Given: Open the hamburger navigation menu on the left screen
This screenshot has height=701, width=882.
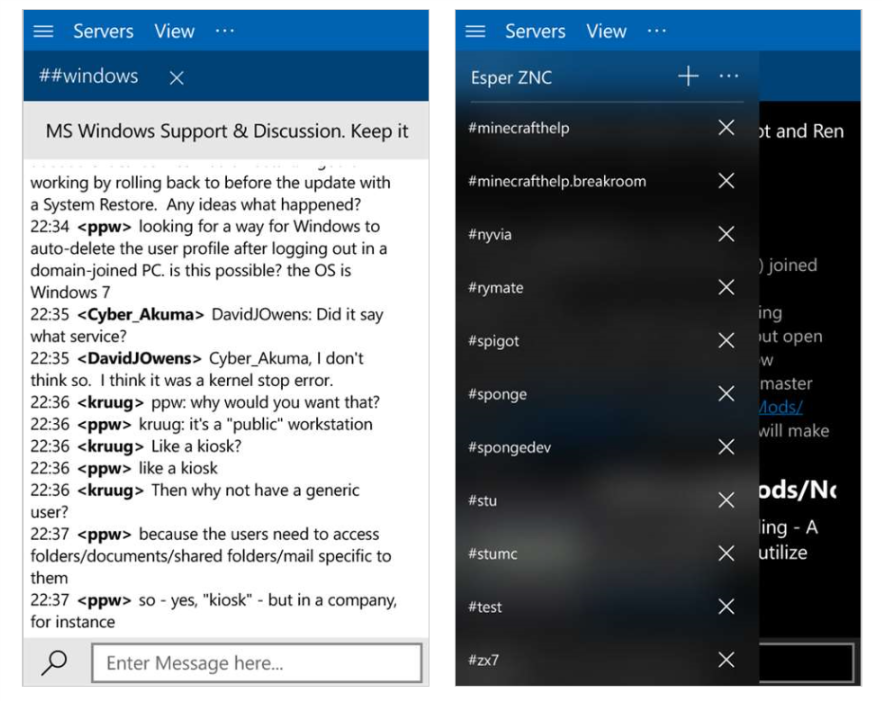Looking at the screenshot, I should click(x=42, y=31).
